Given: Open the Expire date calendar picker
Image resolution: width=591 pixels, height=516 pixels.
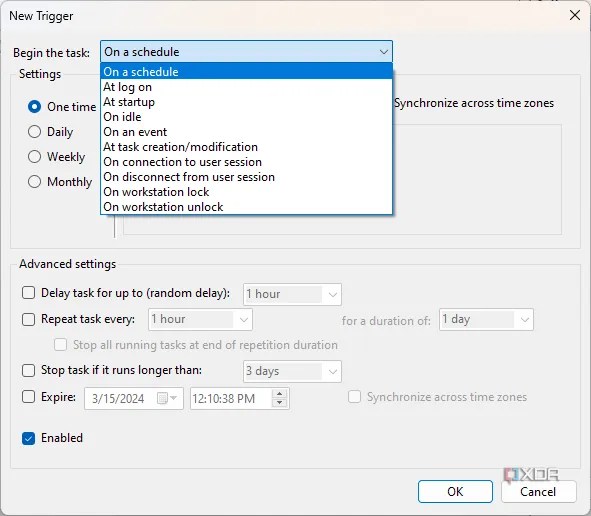Looking at the screenshot, I should pos(166,398).
